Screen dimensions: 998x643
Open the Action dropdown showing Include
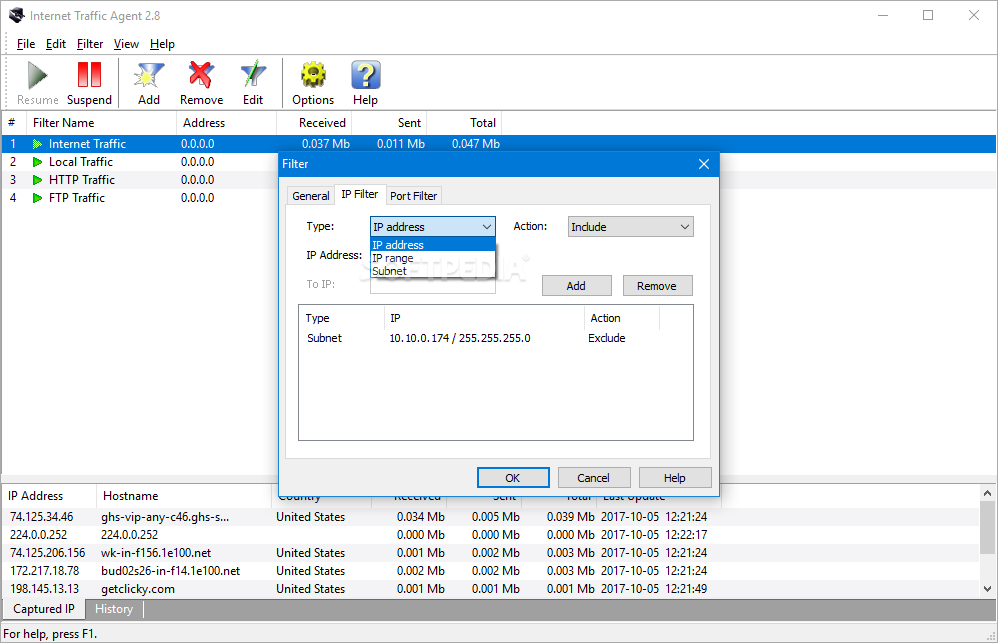click(x=630, y=227)
